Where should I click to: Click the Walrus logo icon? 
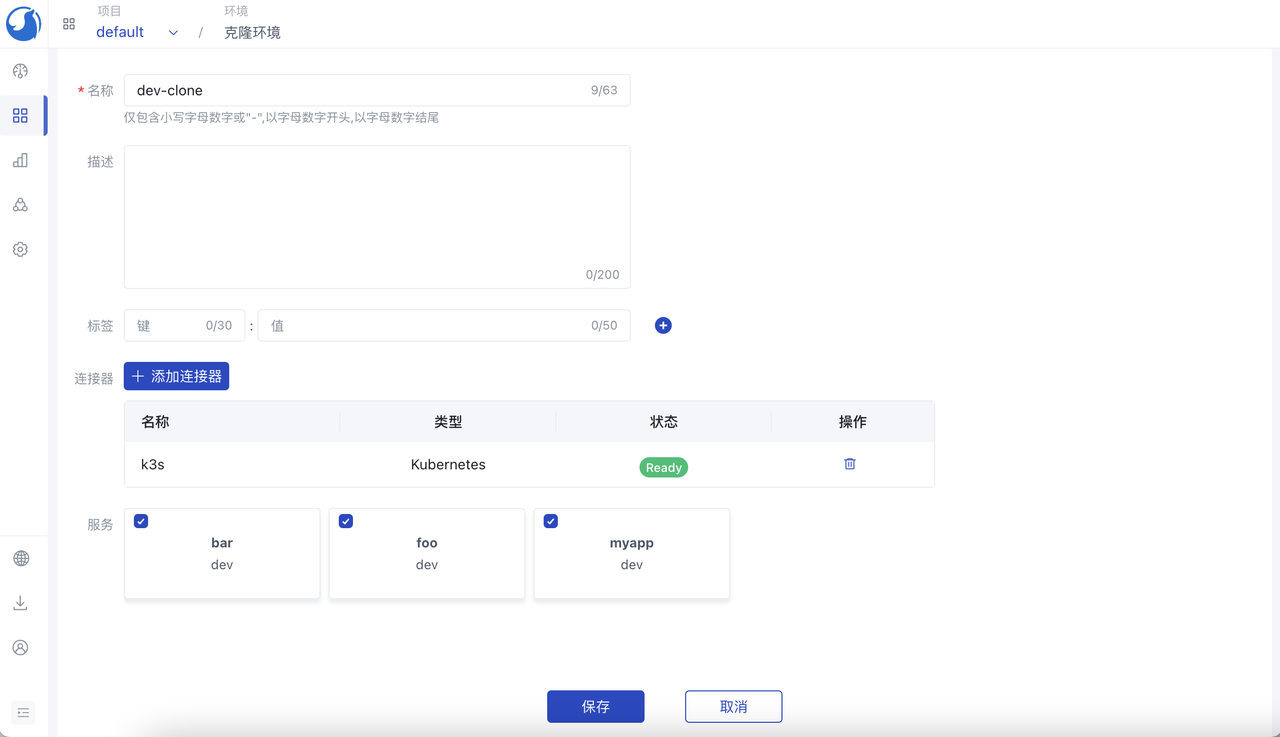[23, 23]
